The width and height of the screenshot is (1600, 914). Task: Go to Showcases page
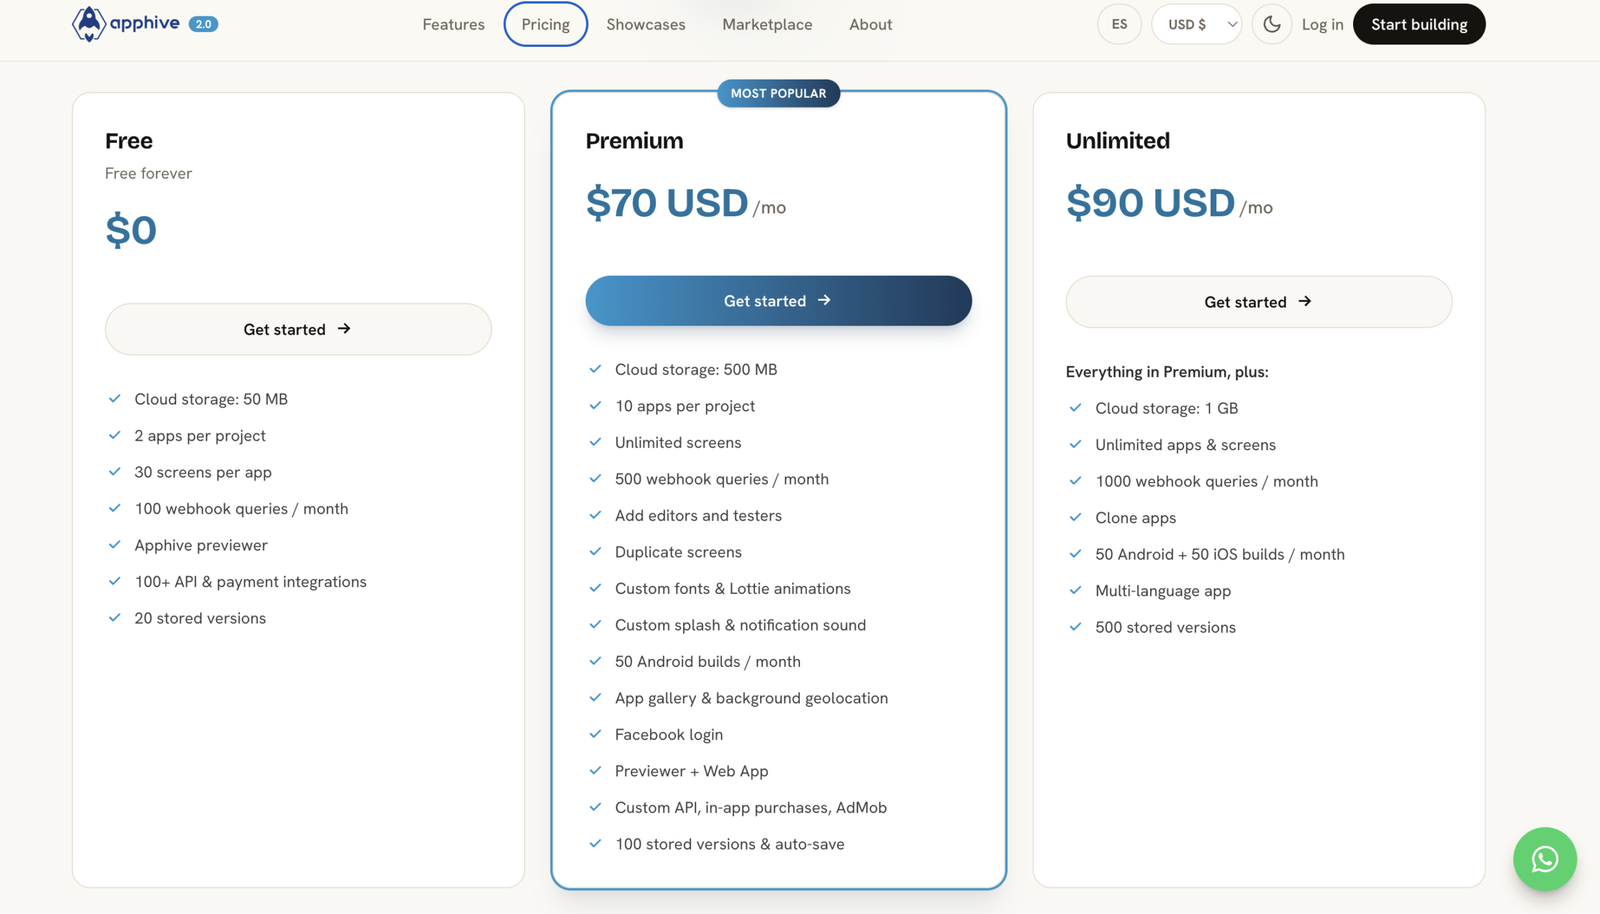[646, 24]
